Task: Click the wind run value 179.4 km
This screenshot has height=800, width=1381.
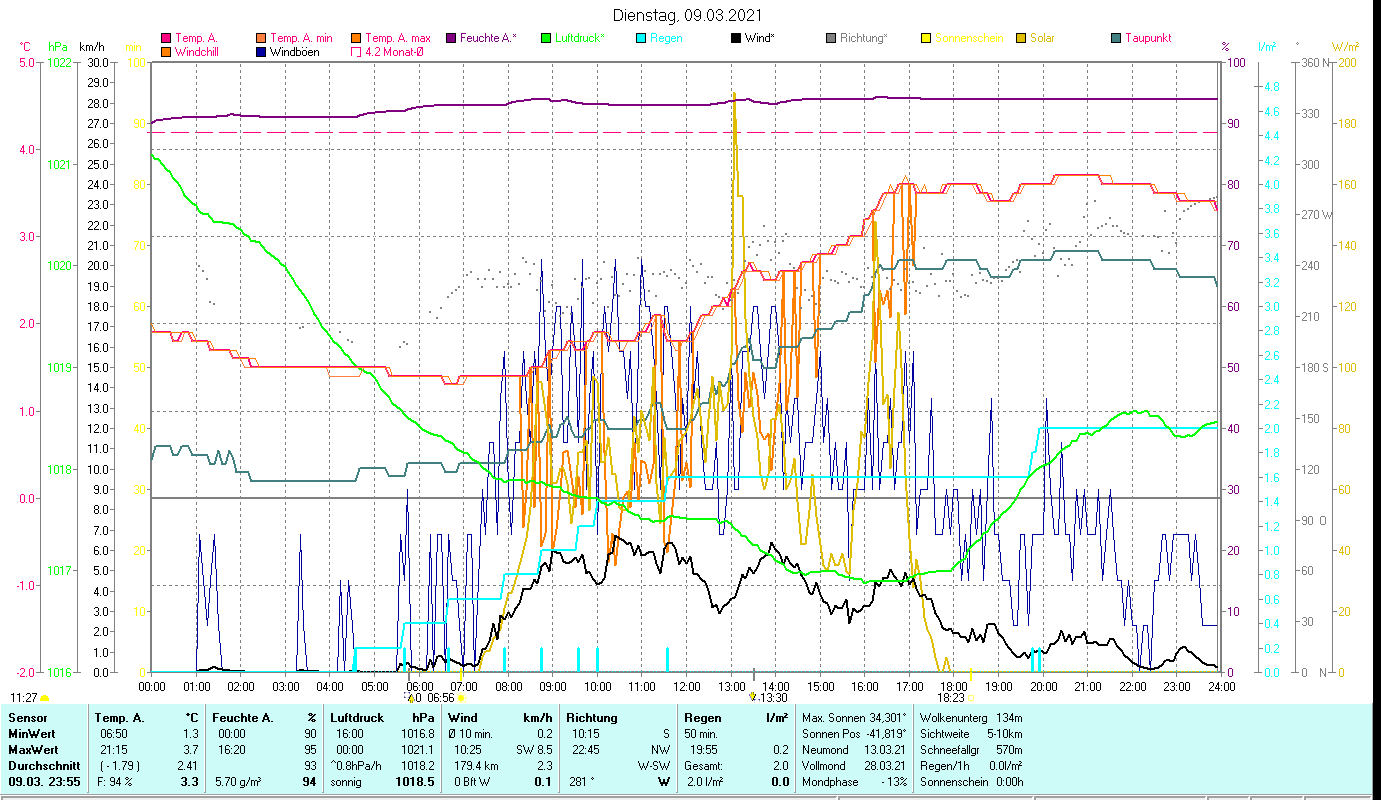Action: point(477,765)
